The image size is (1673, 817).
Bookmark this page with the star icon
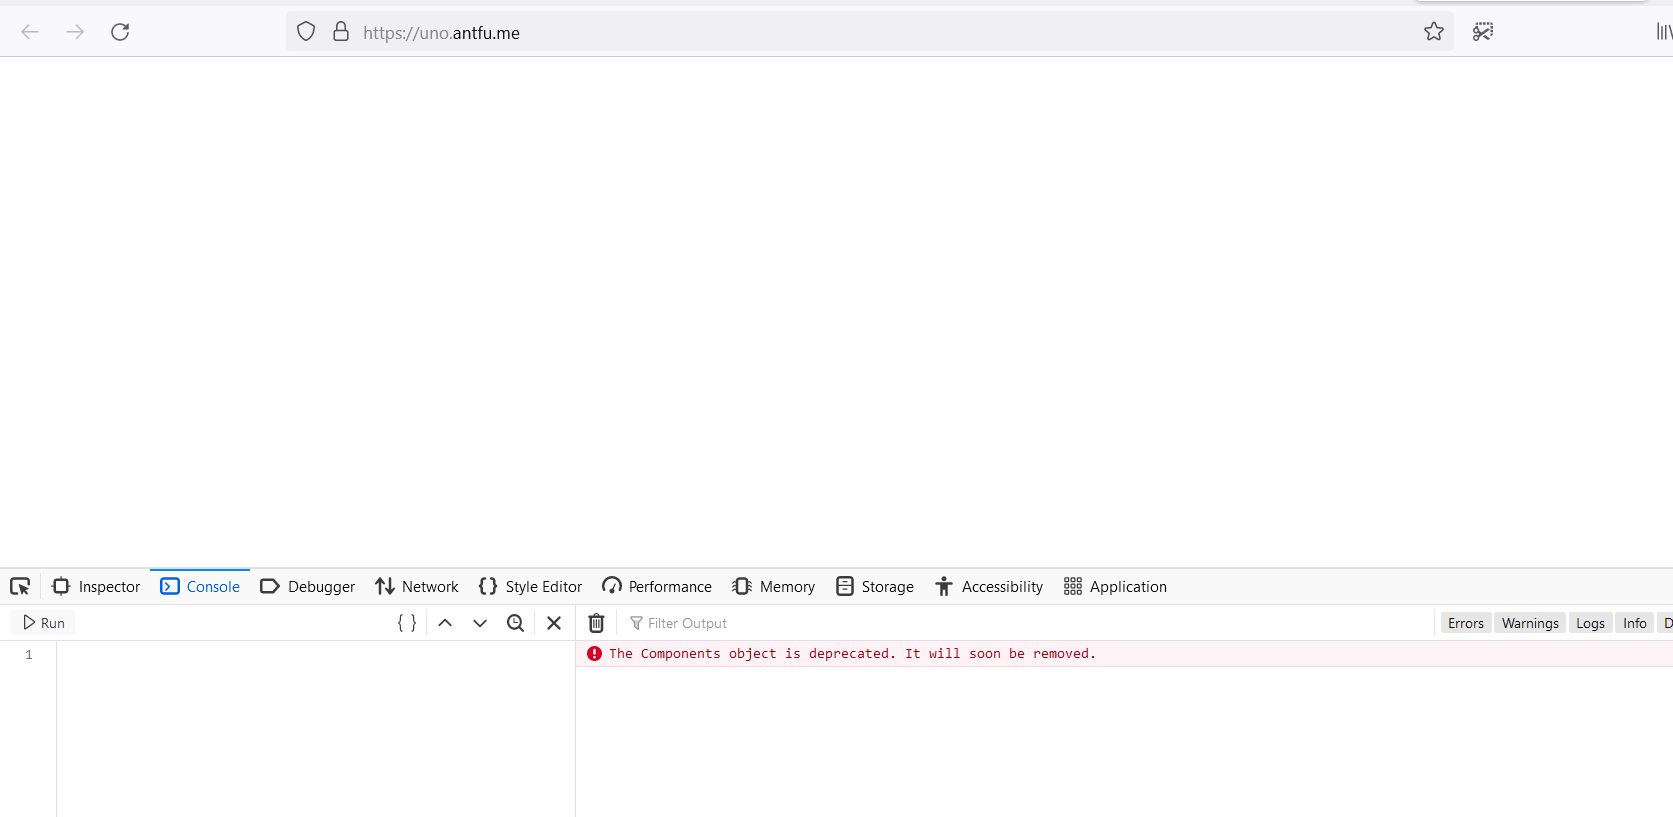1434,32
